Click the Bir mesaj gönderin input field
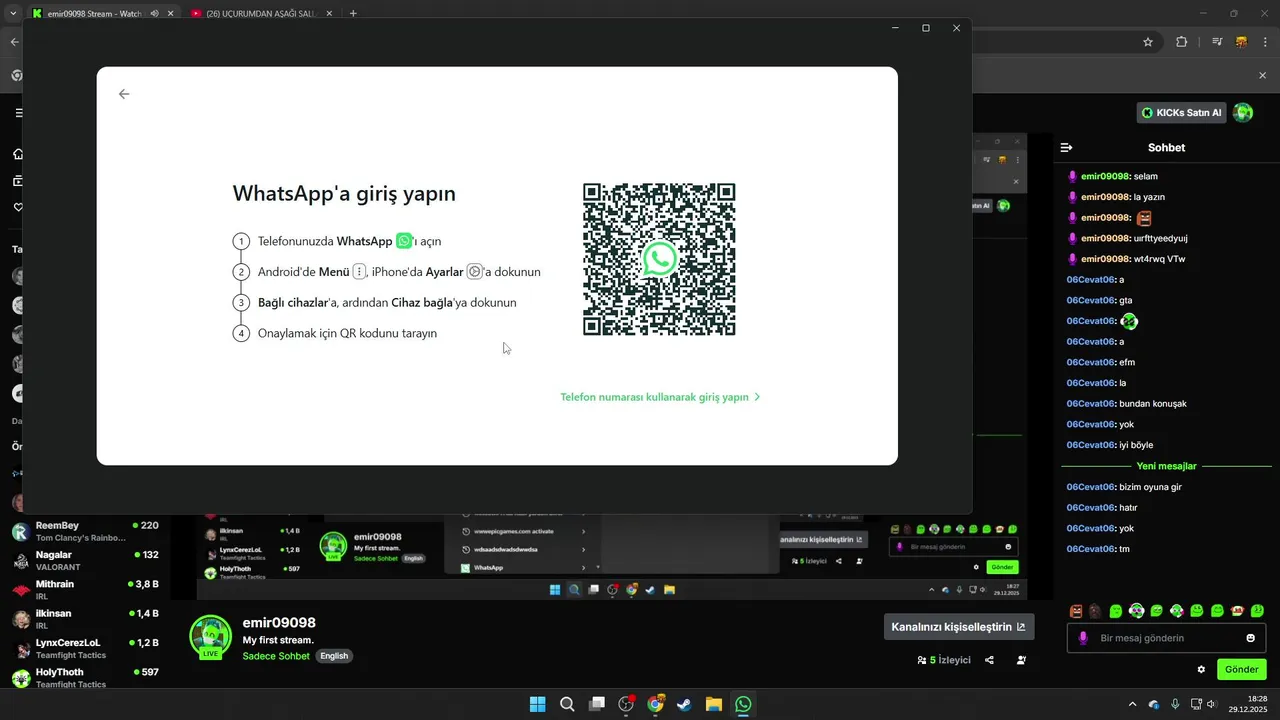The width and height of the screenshot is (1280, 720). tap(1166, 638)
